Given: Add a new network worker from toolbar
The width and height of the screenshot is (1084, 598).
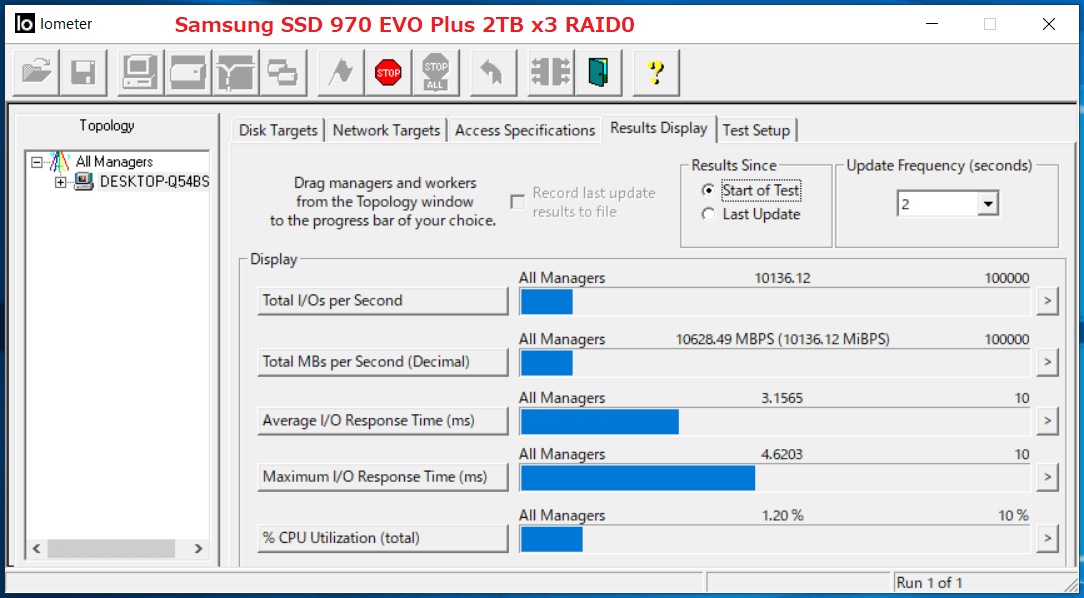Looking at the screenshot, I should [x=236, y=72].
